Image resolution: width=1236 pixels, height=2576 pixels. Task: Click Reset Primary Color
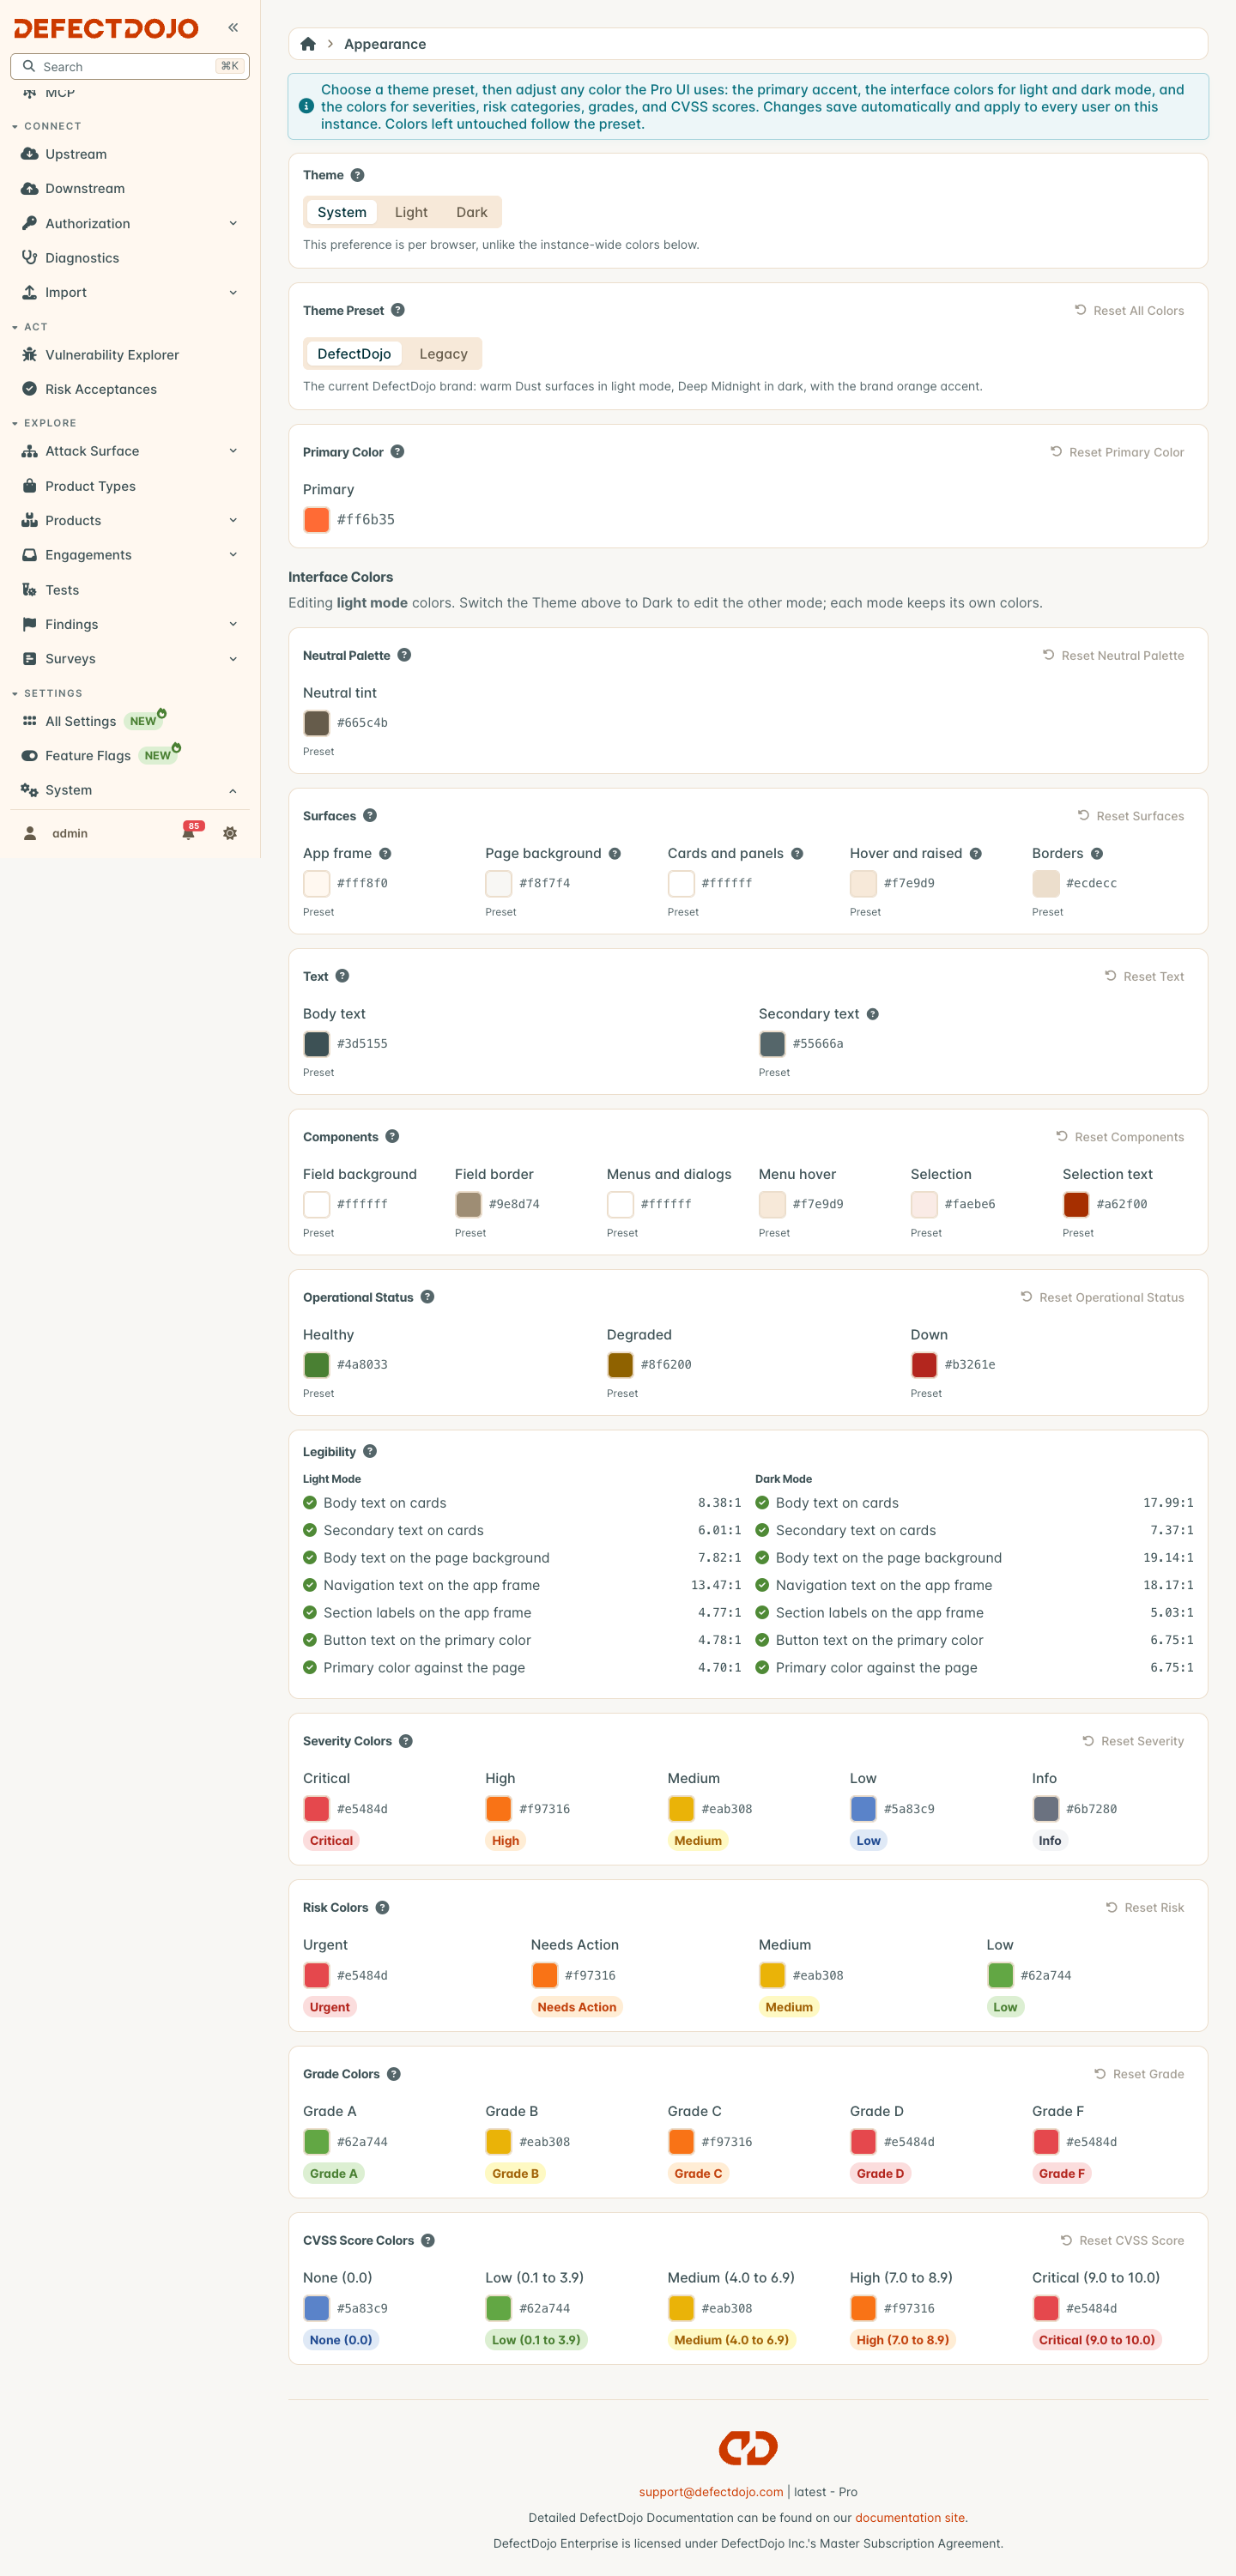pos(1117,452)
